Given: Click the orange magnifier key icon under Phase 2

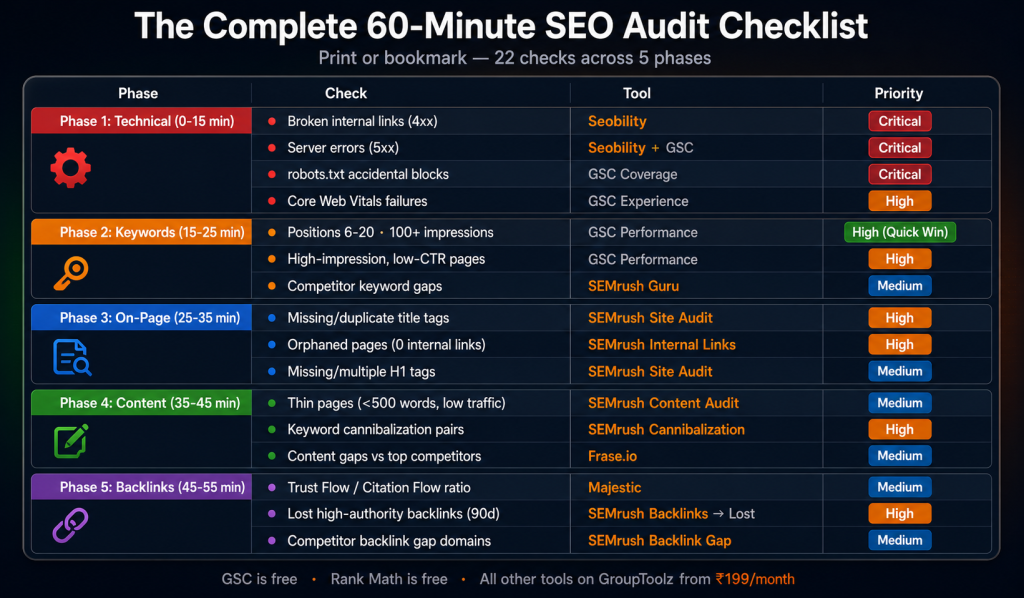Looking at the screenshot, I should 71,273.
